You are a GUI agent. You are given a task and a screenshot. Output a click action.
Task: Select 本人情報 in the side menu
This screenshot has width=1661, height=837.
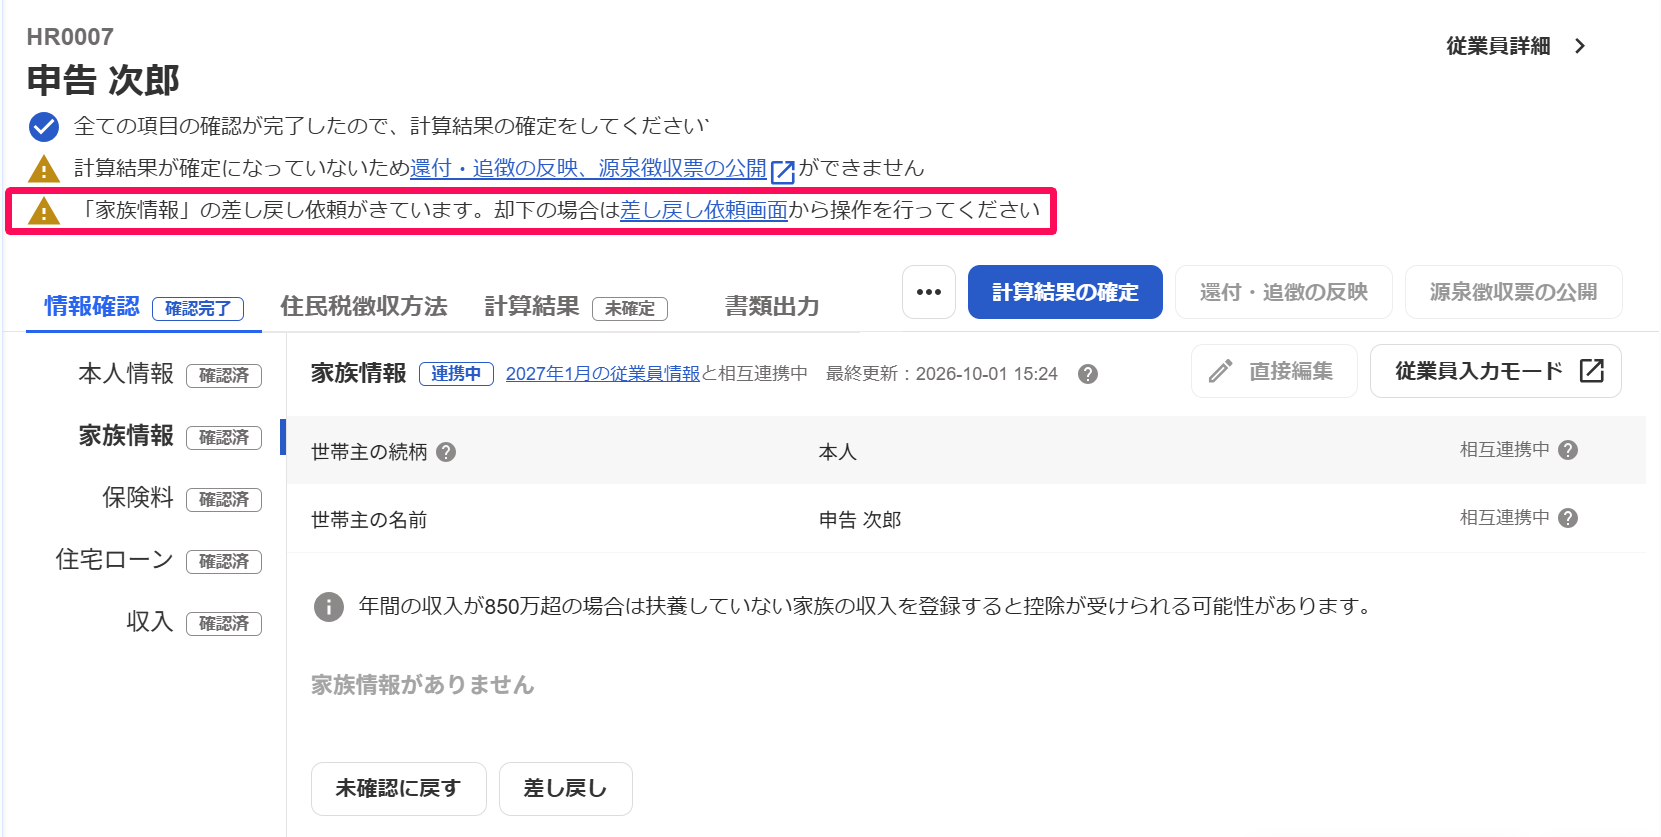pos(126,374)
